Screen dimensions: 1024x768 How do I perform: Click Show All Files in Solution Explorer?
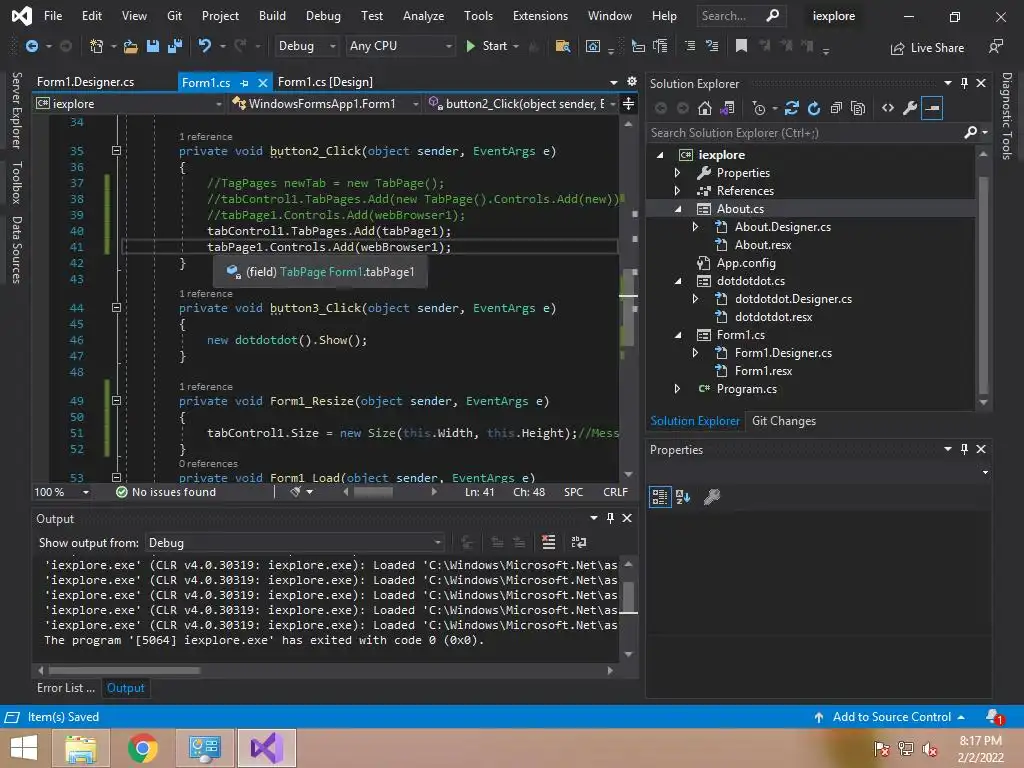(858, 108)
